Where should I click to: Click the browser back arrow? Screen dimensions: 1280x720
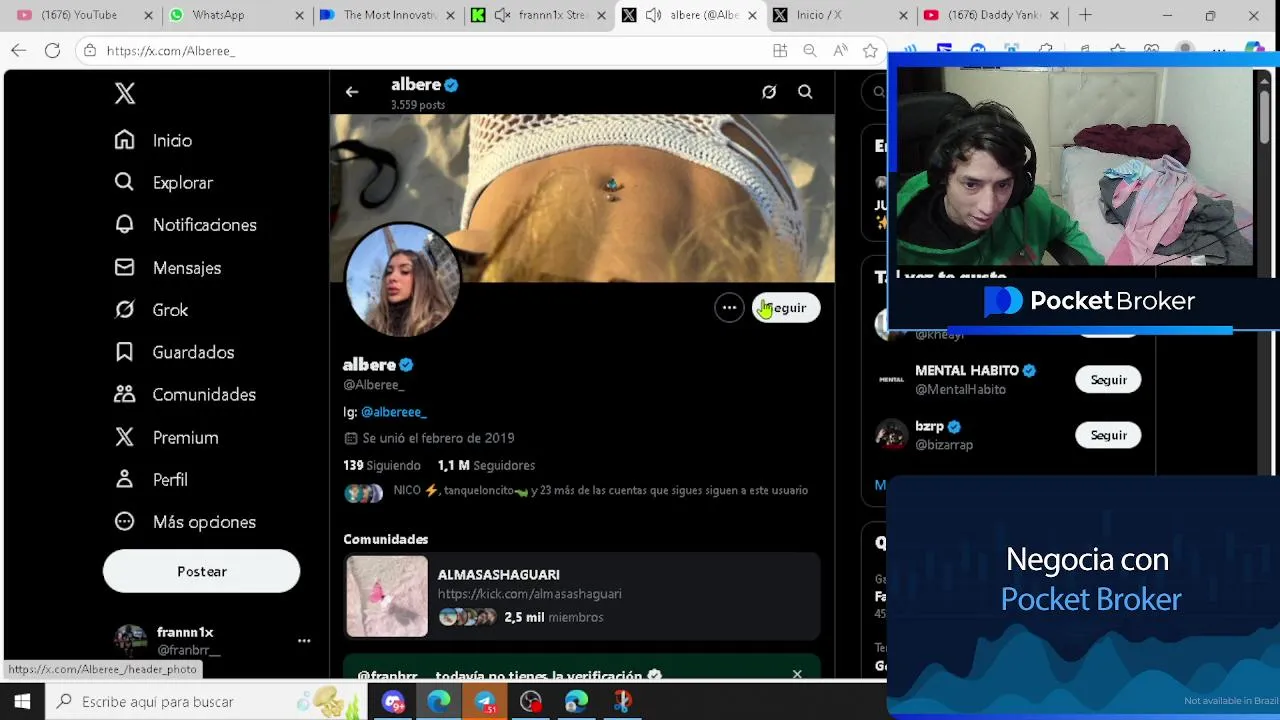[x=19, y=50]
